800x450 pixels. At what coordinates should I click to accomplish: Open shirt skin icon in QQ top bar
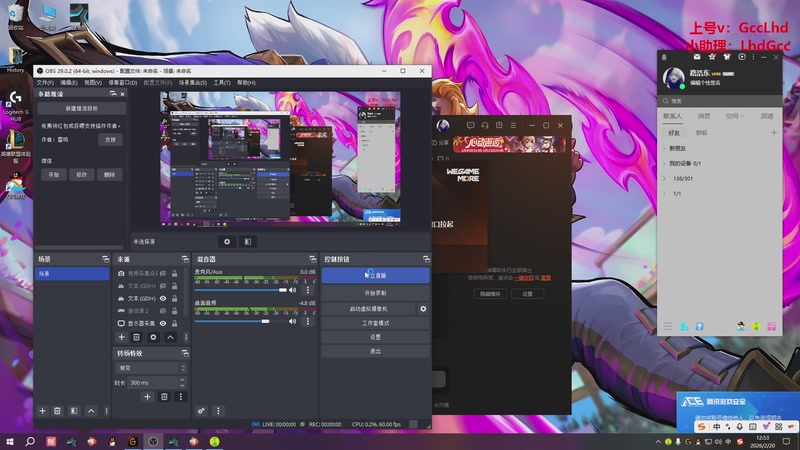point(727,57)
